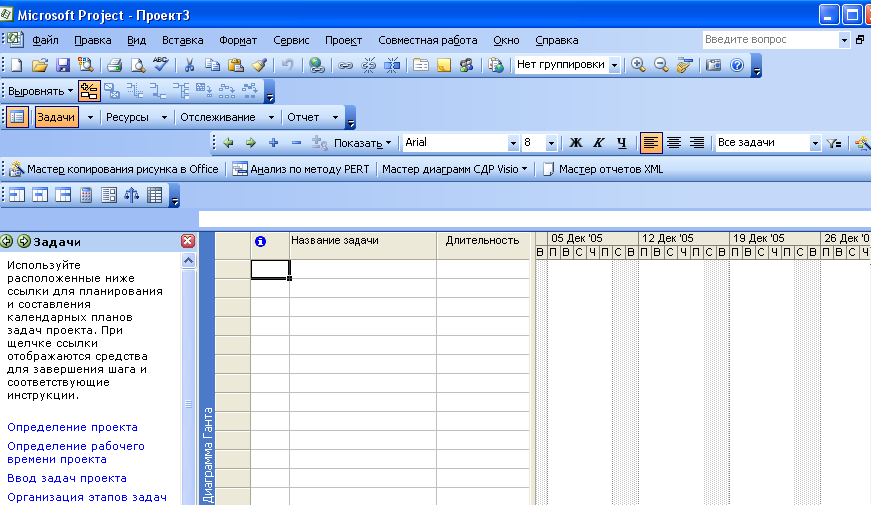Screen dimensions: 871x505
Task: Open the Arial font dropdown
Action: point(513,143)
